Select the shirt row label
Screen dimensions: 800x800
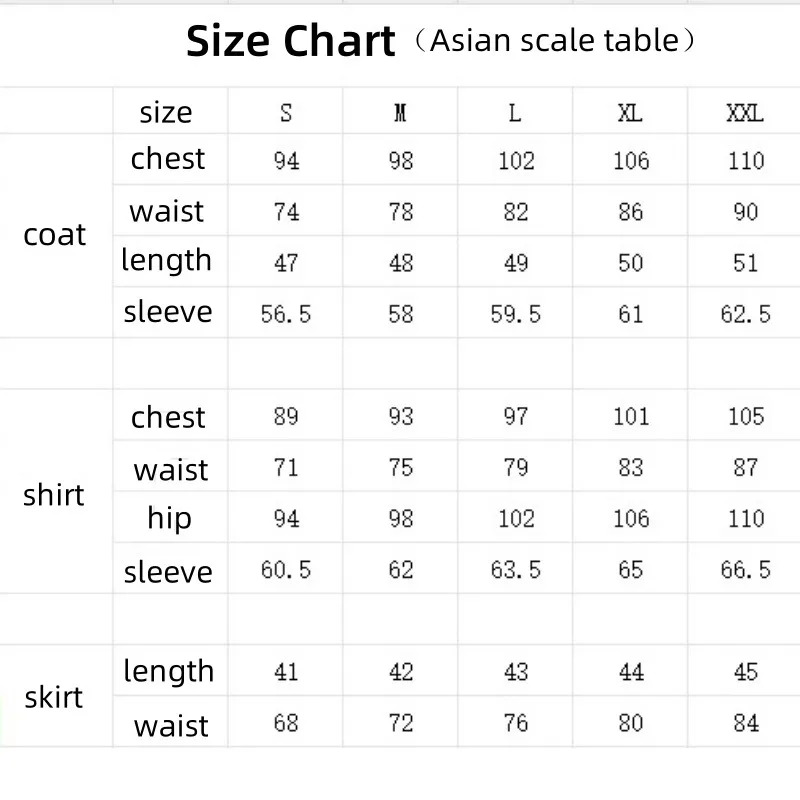(54, 495)
